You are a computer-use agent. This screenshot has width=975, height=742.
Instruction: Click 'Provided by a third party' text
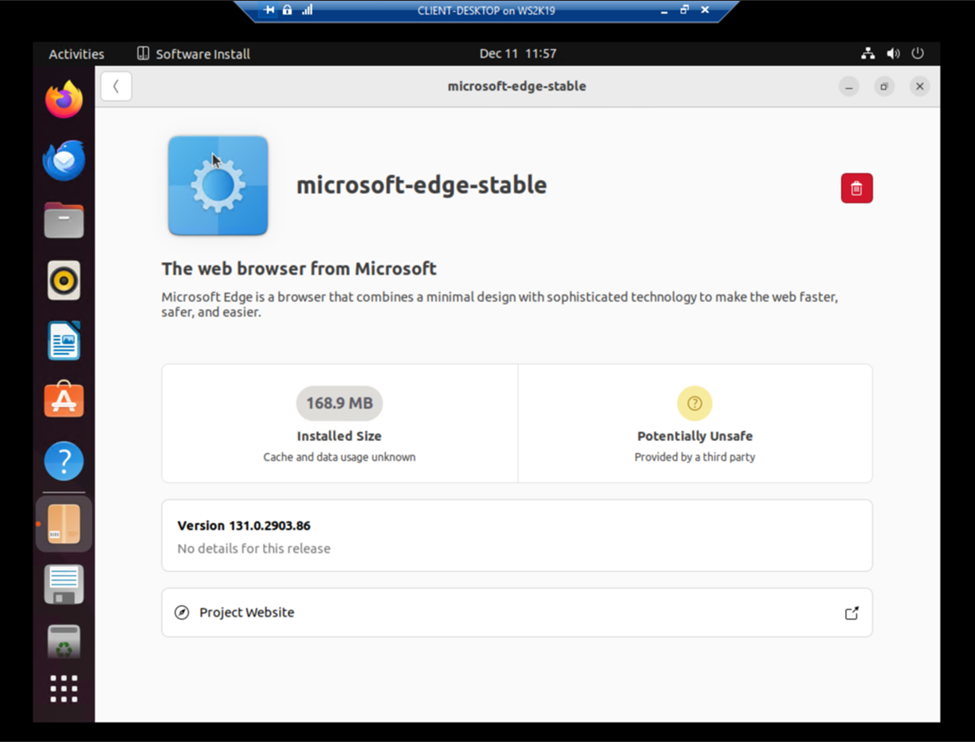tap(695, 457)
